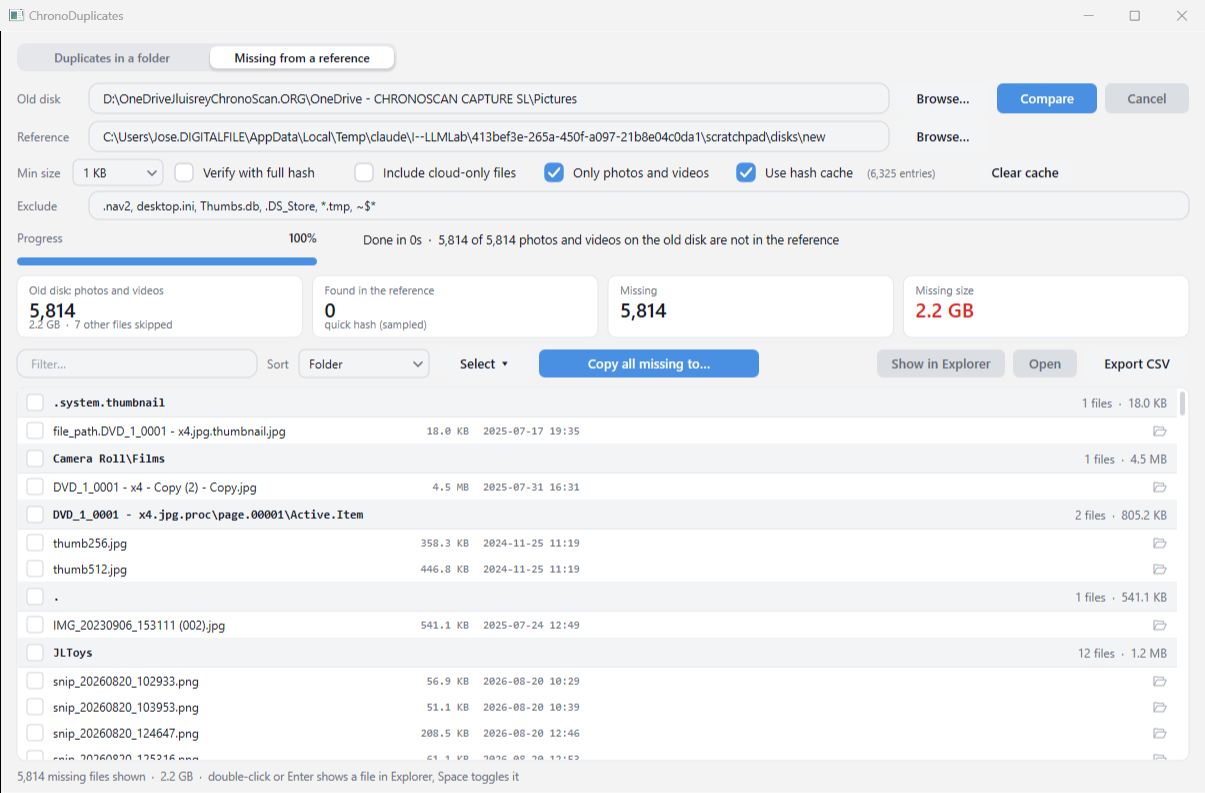Screen dimensions: 1205x793
Task: Click the Old disk 5,814 photos card
Action: (x=160, y=306)
